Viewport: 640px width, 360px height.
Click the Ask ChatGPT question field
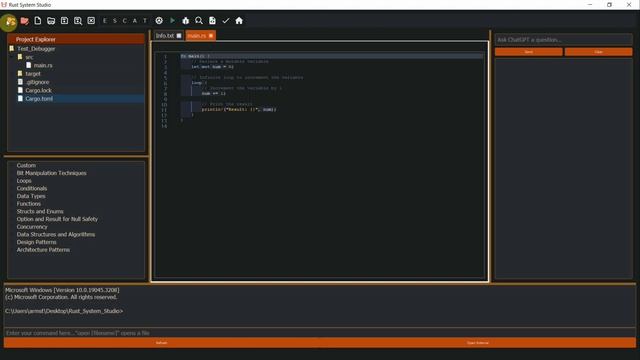pyautogui.click(x=563, y=40)
